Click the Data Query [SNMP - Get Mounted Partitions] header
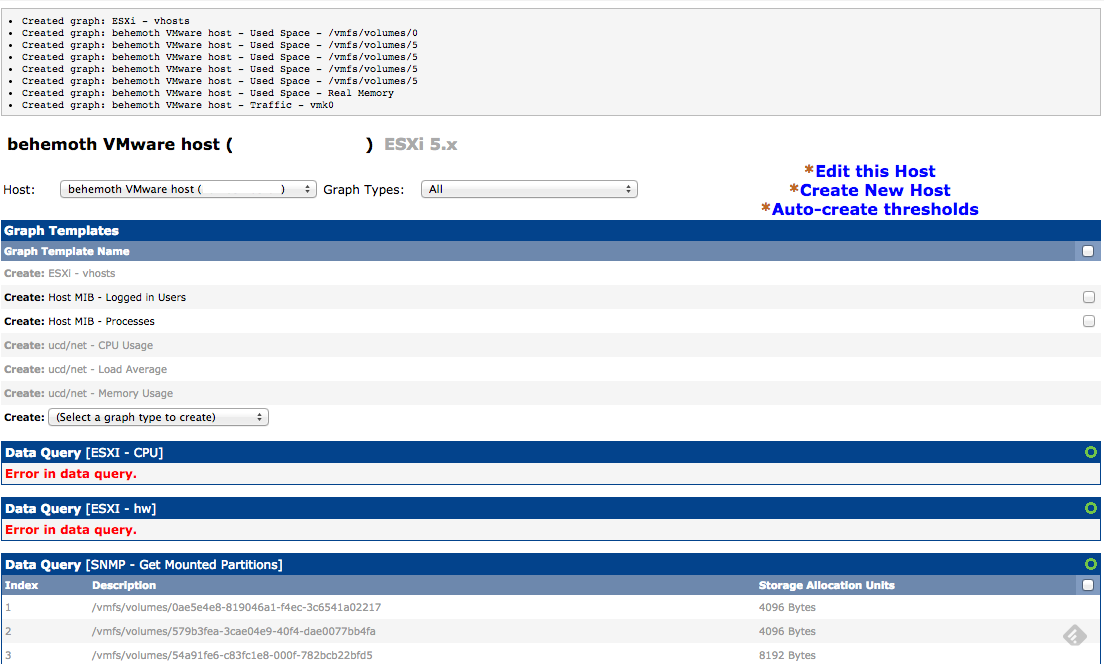The height and width of the screenshot is (664, 1104). [x=144, y=565]
